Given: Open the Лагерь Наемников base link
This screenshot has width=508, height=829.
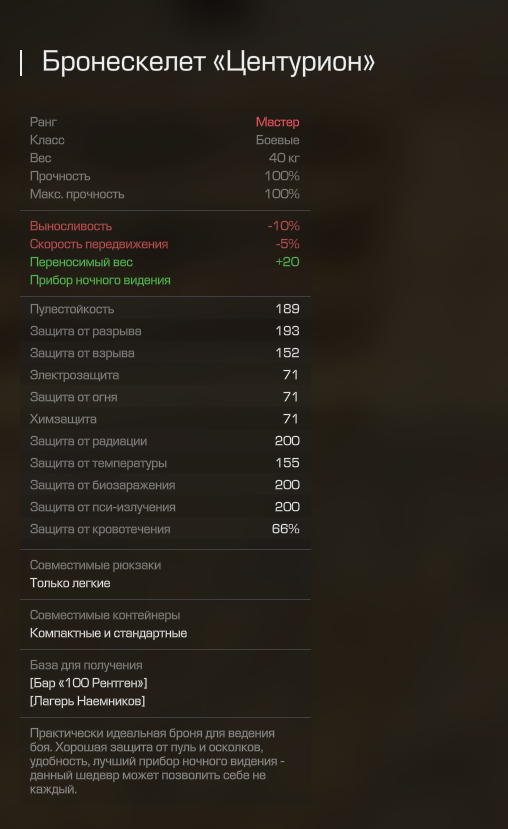Looking at the screenshot, I should pyautogui.click(x=87, y=701).
